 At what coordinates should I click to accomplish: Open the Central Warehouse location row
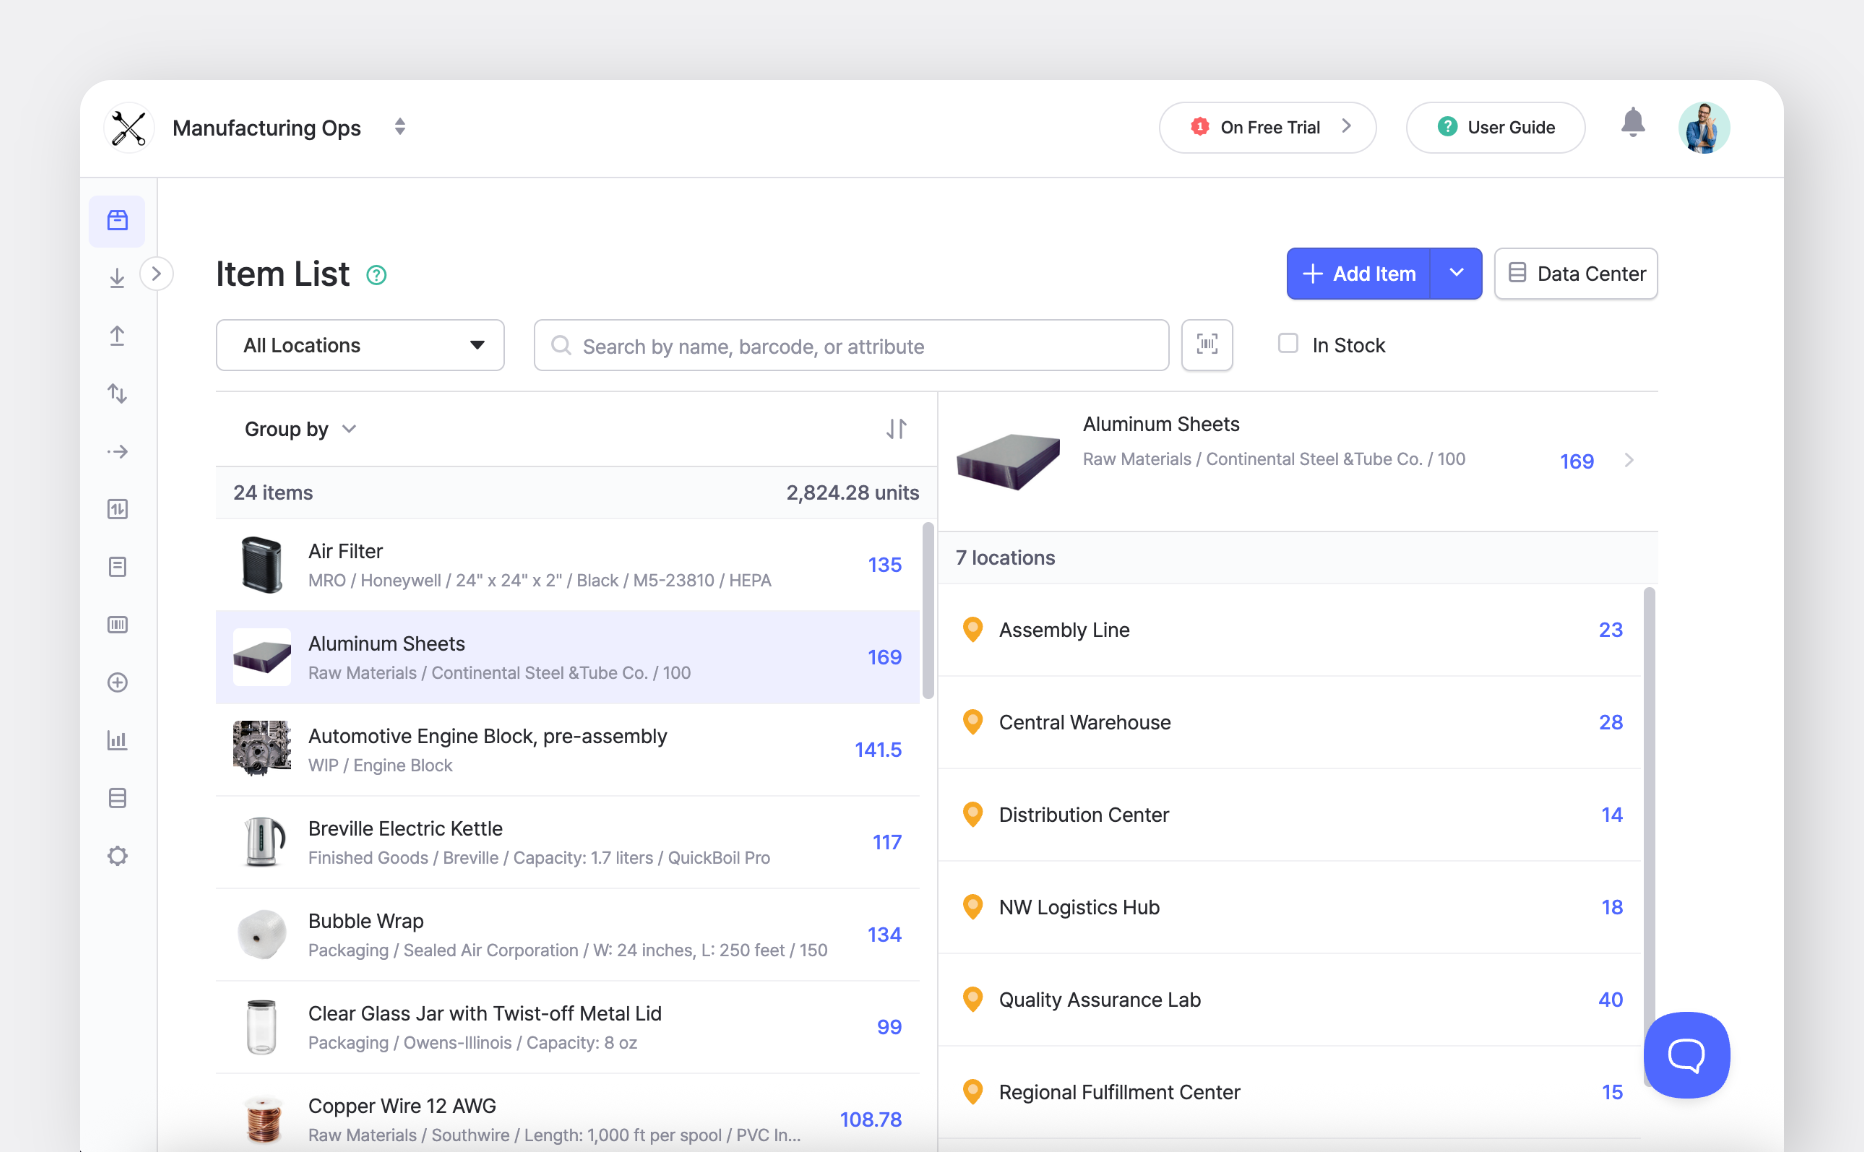(1290, 722)
